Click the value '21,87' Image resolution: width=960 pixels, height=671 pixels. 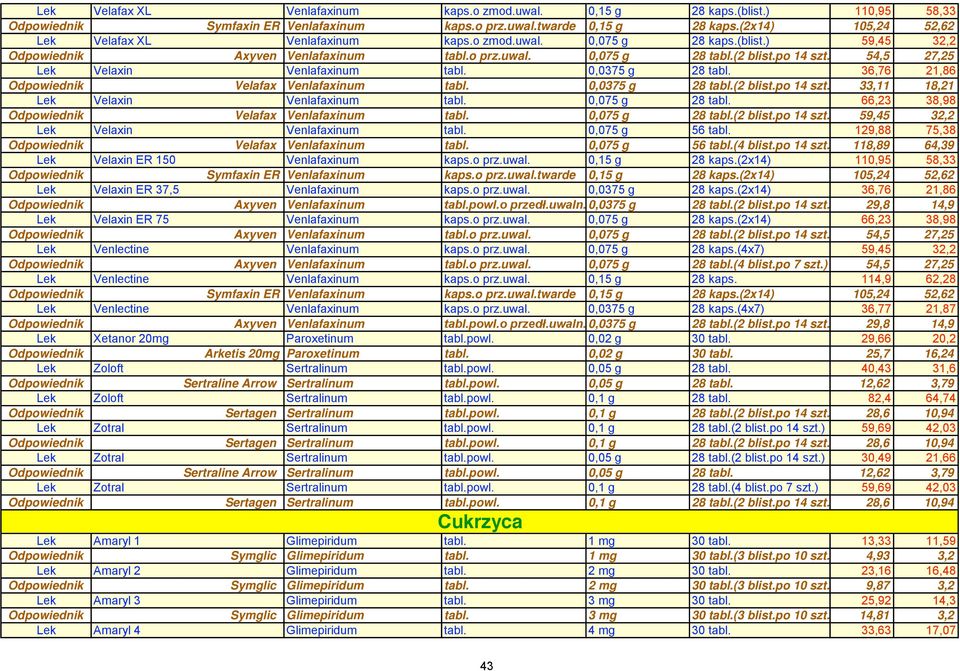[940, 309]
